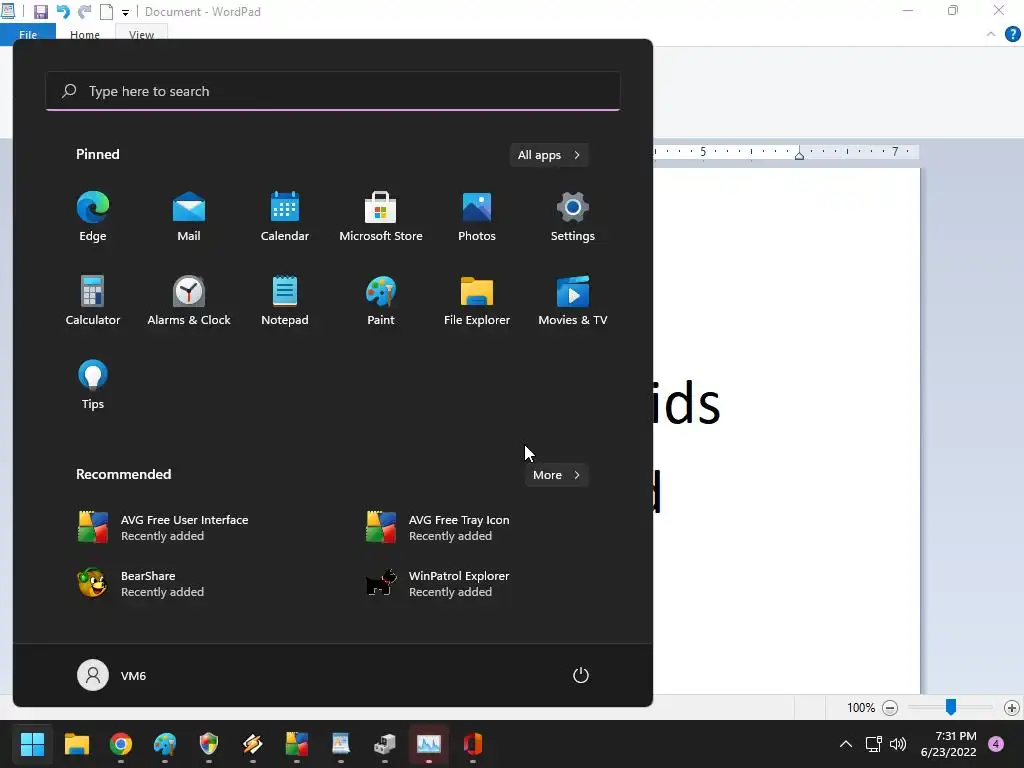This screenshot has width=1024, height=768.
Task: Open the Windows security shield taskbar app
Action: (x=208, y=744)
